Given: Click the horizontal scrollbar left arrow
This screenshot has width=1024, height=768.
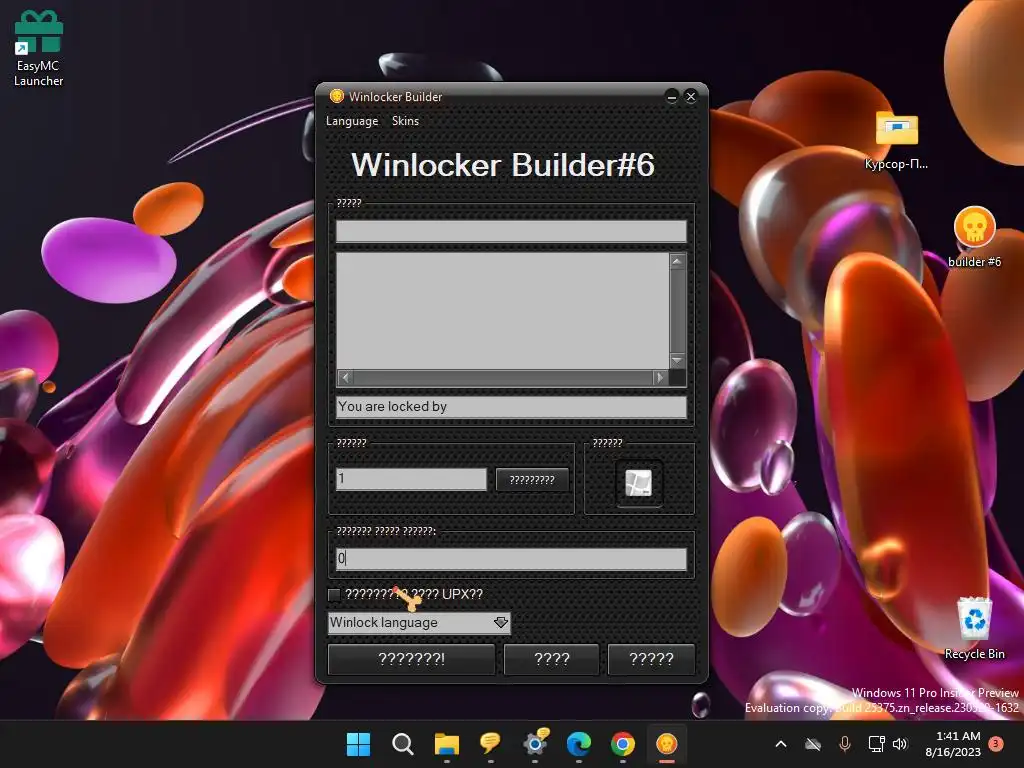Looking at the screenshot, I should pyautogui.click(x=345, y=377).
